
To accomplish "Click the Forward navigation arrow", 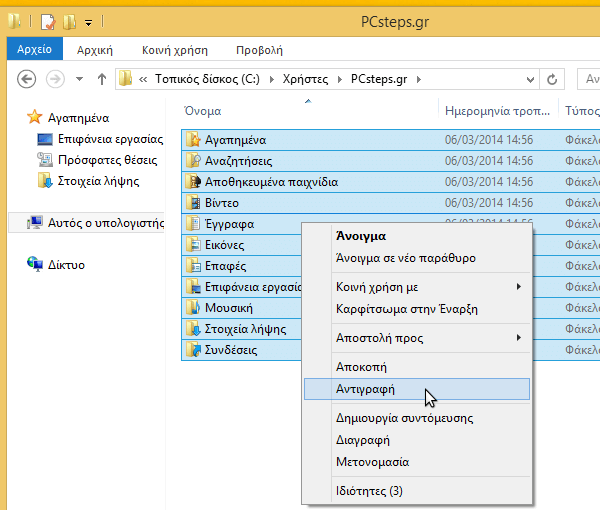I will tap(55, 79).
